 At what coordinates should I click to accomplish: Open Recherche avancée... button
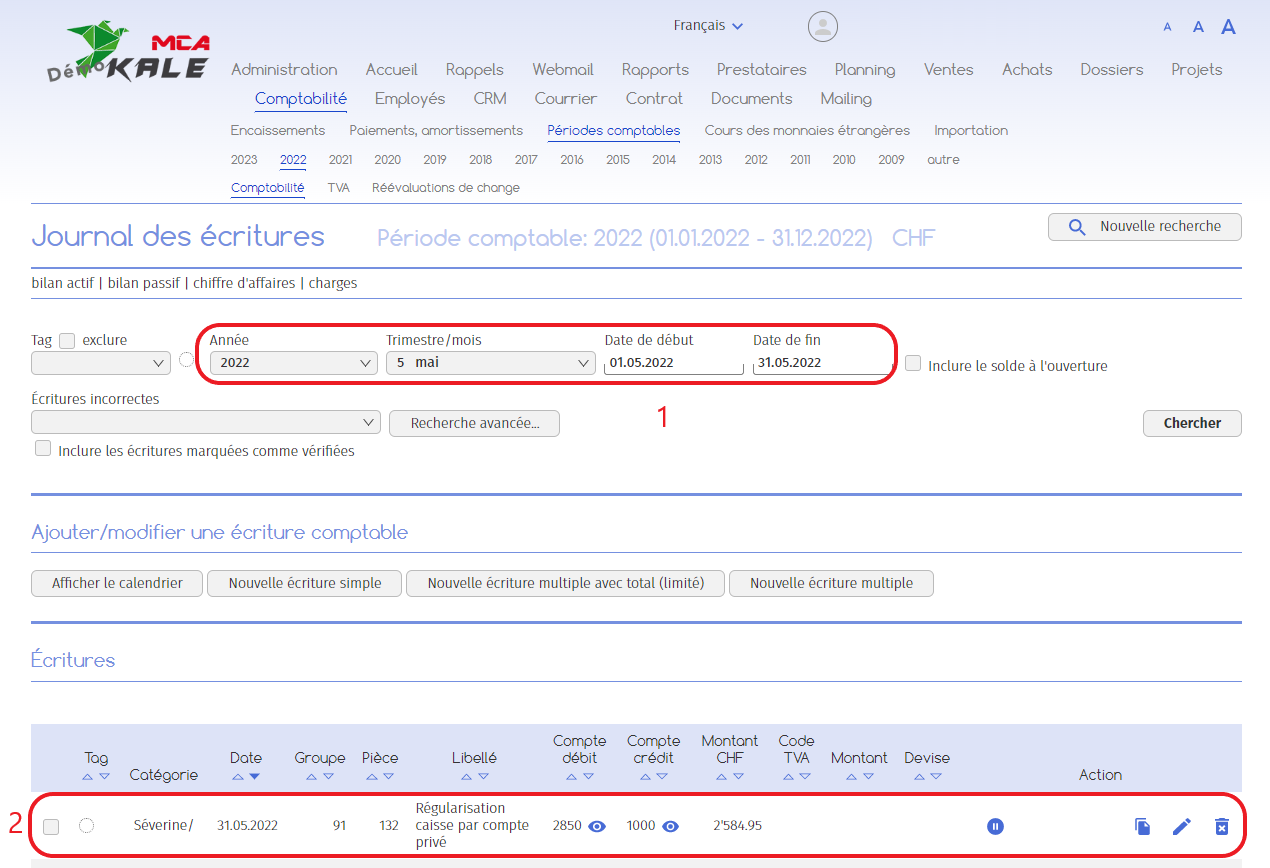tap(474, 423)
